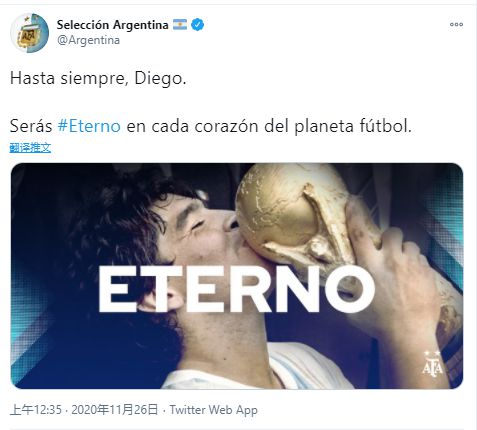Open the three-dot more options menu
The image size is (477, 430).
click(456, 24)
